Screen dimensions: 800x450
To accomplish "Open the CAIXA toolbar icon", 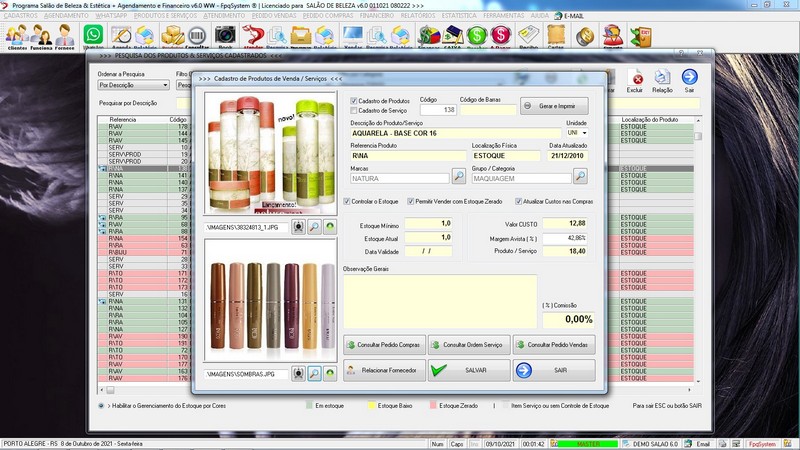I will [453, 36].
